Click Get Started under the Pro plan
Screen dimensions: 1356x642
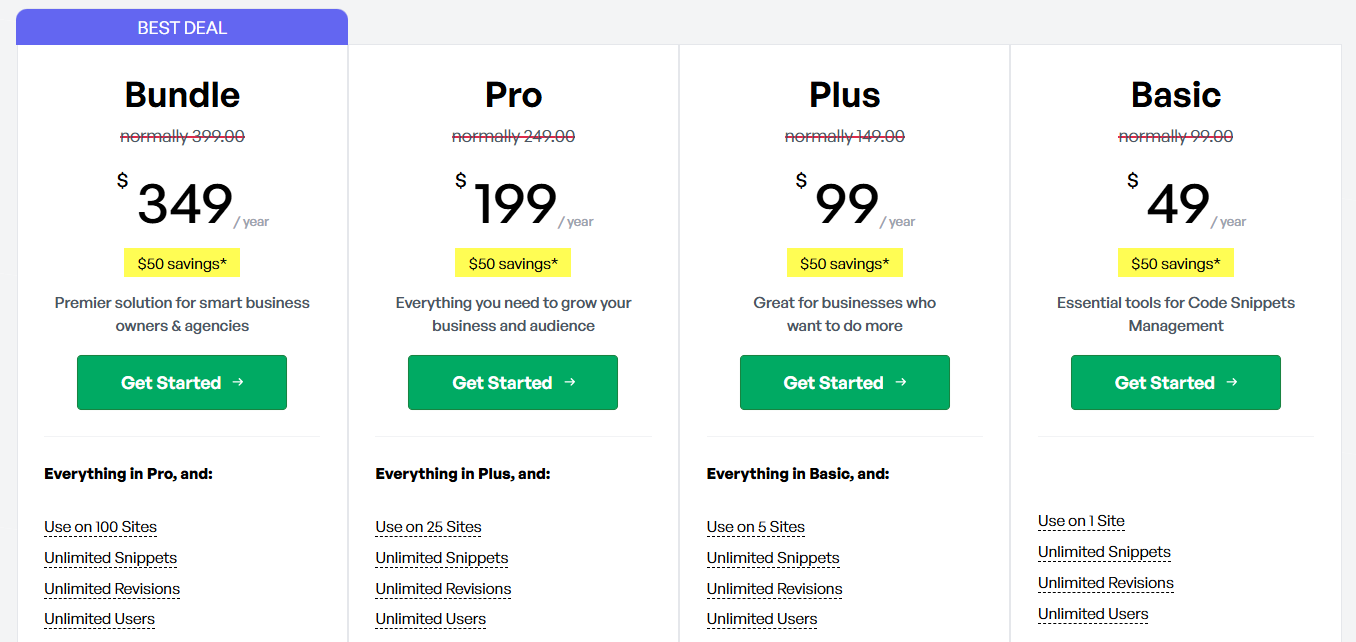tap(512, 382)
